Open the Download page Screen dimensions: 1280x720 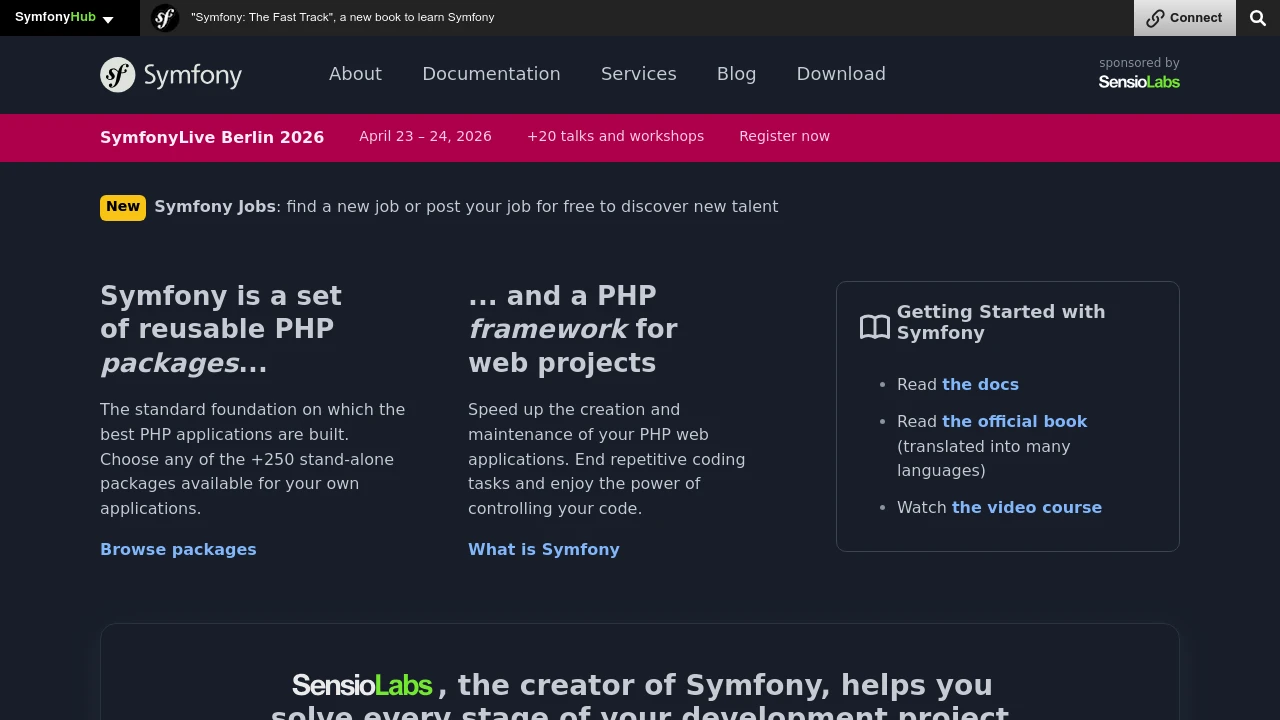point(841,74)
